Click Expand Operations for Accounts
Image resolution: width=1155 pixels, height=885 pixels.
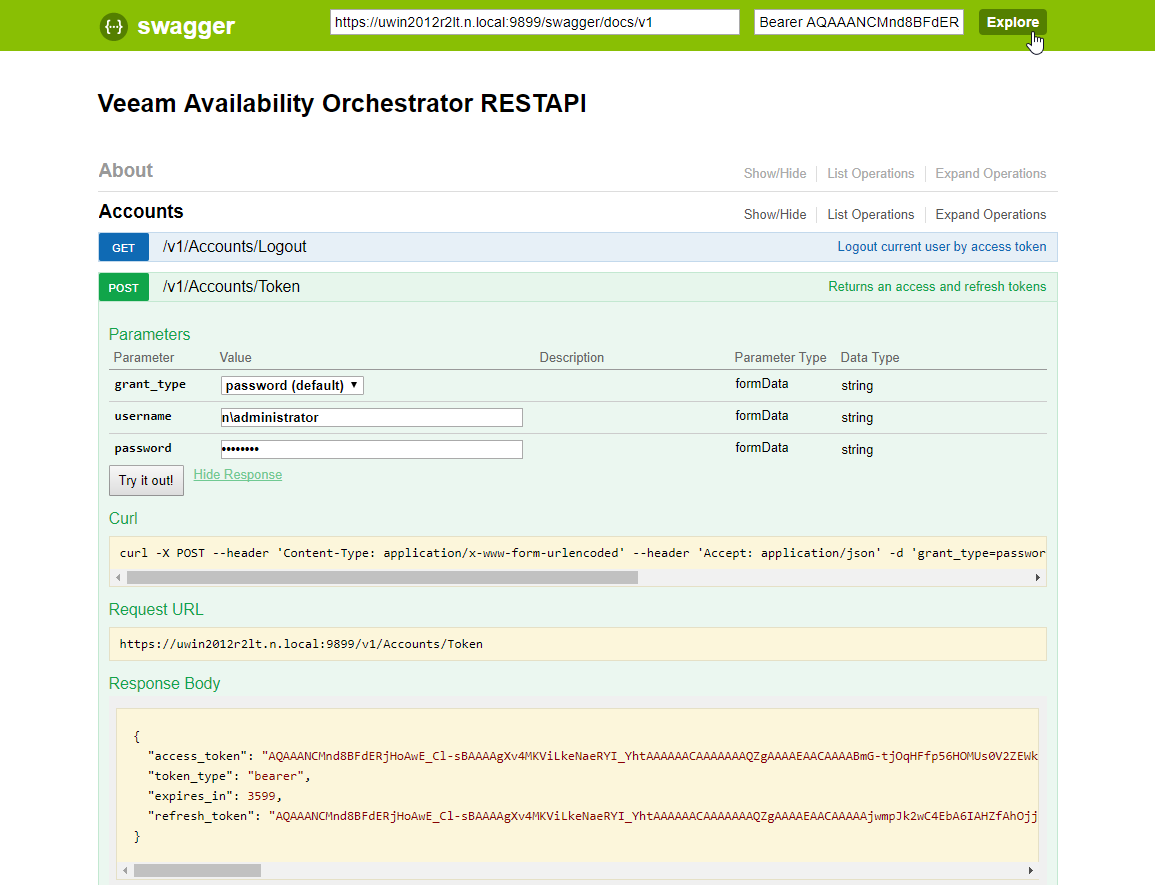[x=990, y=214]
